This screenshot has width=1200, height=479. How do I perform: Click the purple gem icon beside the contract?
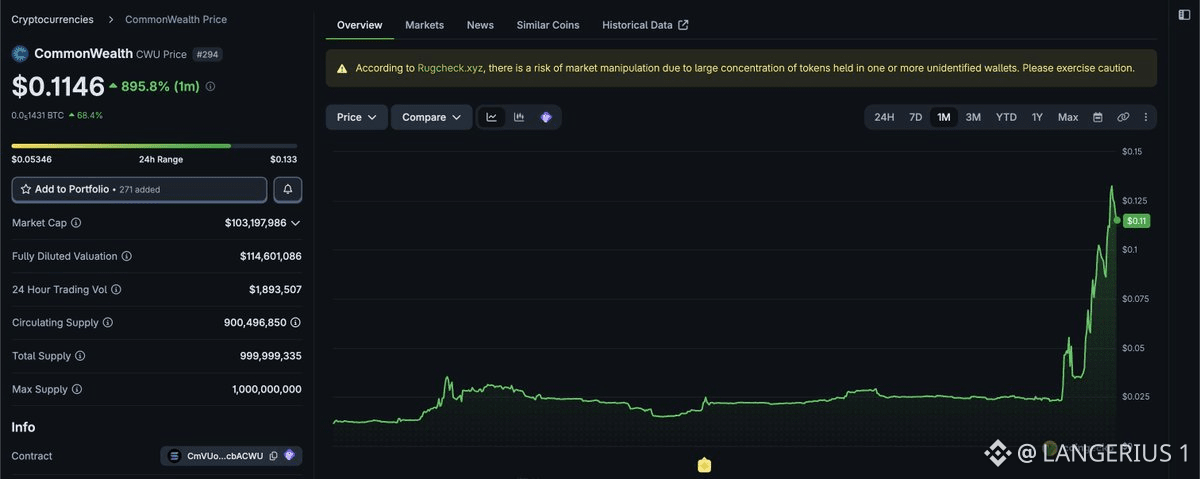click(x=290, y=456)
